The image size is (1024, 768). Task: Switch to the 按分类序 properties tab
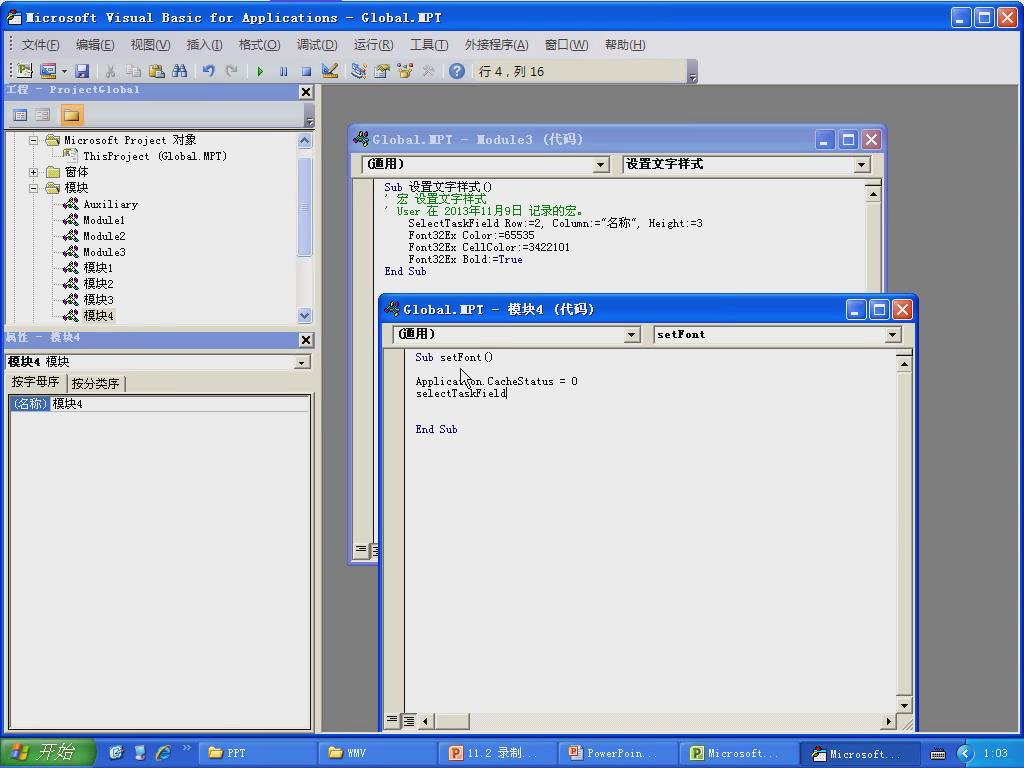(95, 383)
